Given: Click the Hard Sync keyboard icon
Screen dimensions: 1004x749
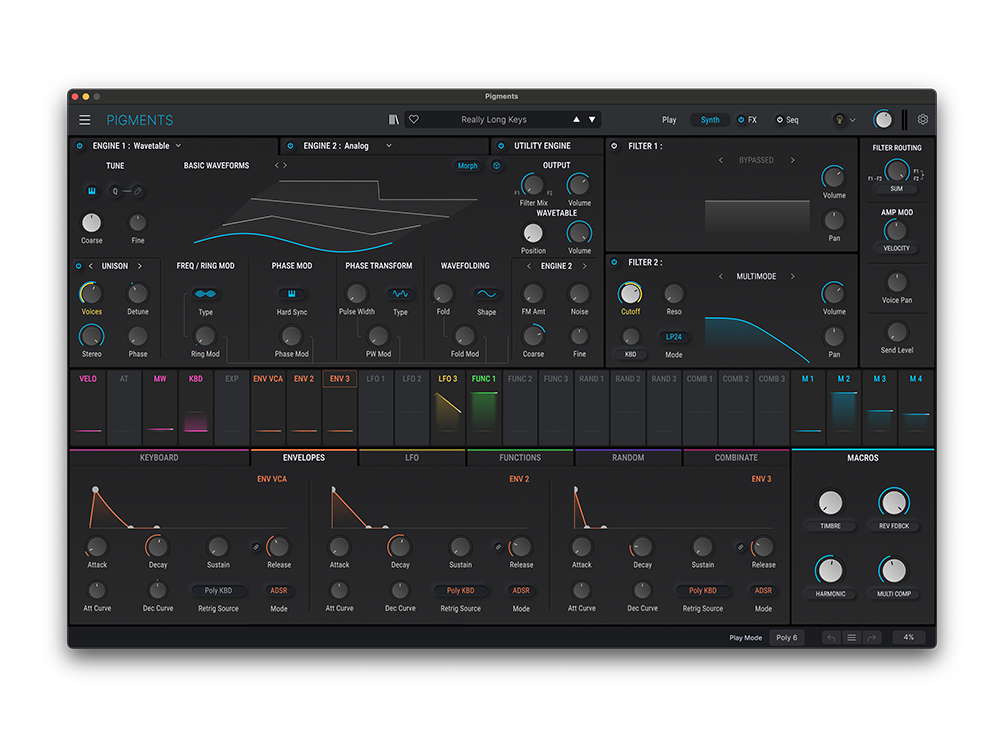Looking at the screenshot, I should [291, 294].
